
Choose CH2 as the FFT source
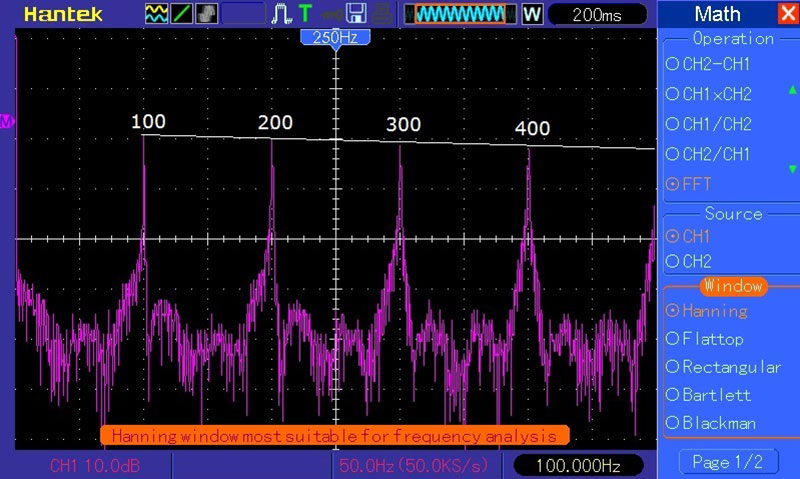pos(688,261)
